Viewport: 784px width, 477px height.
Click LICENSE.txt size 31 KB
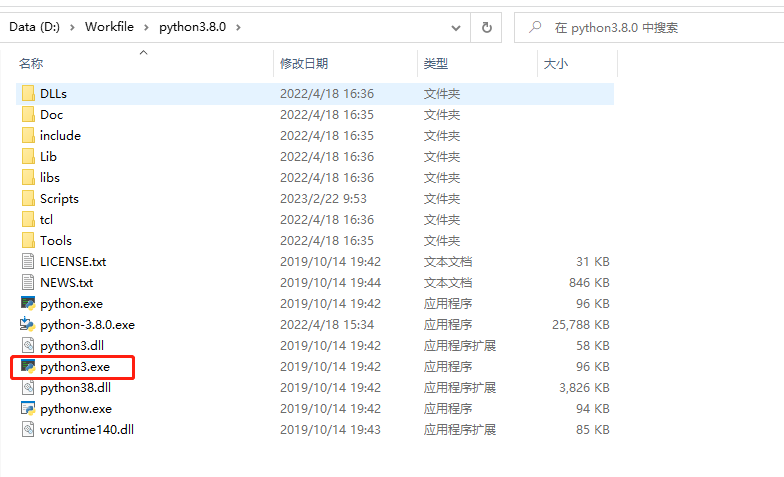tap(592, 262)
